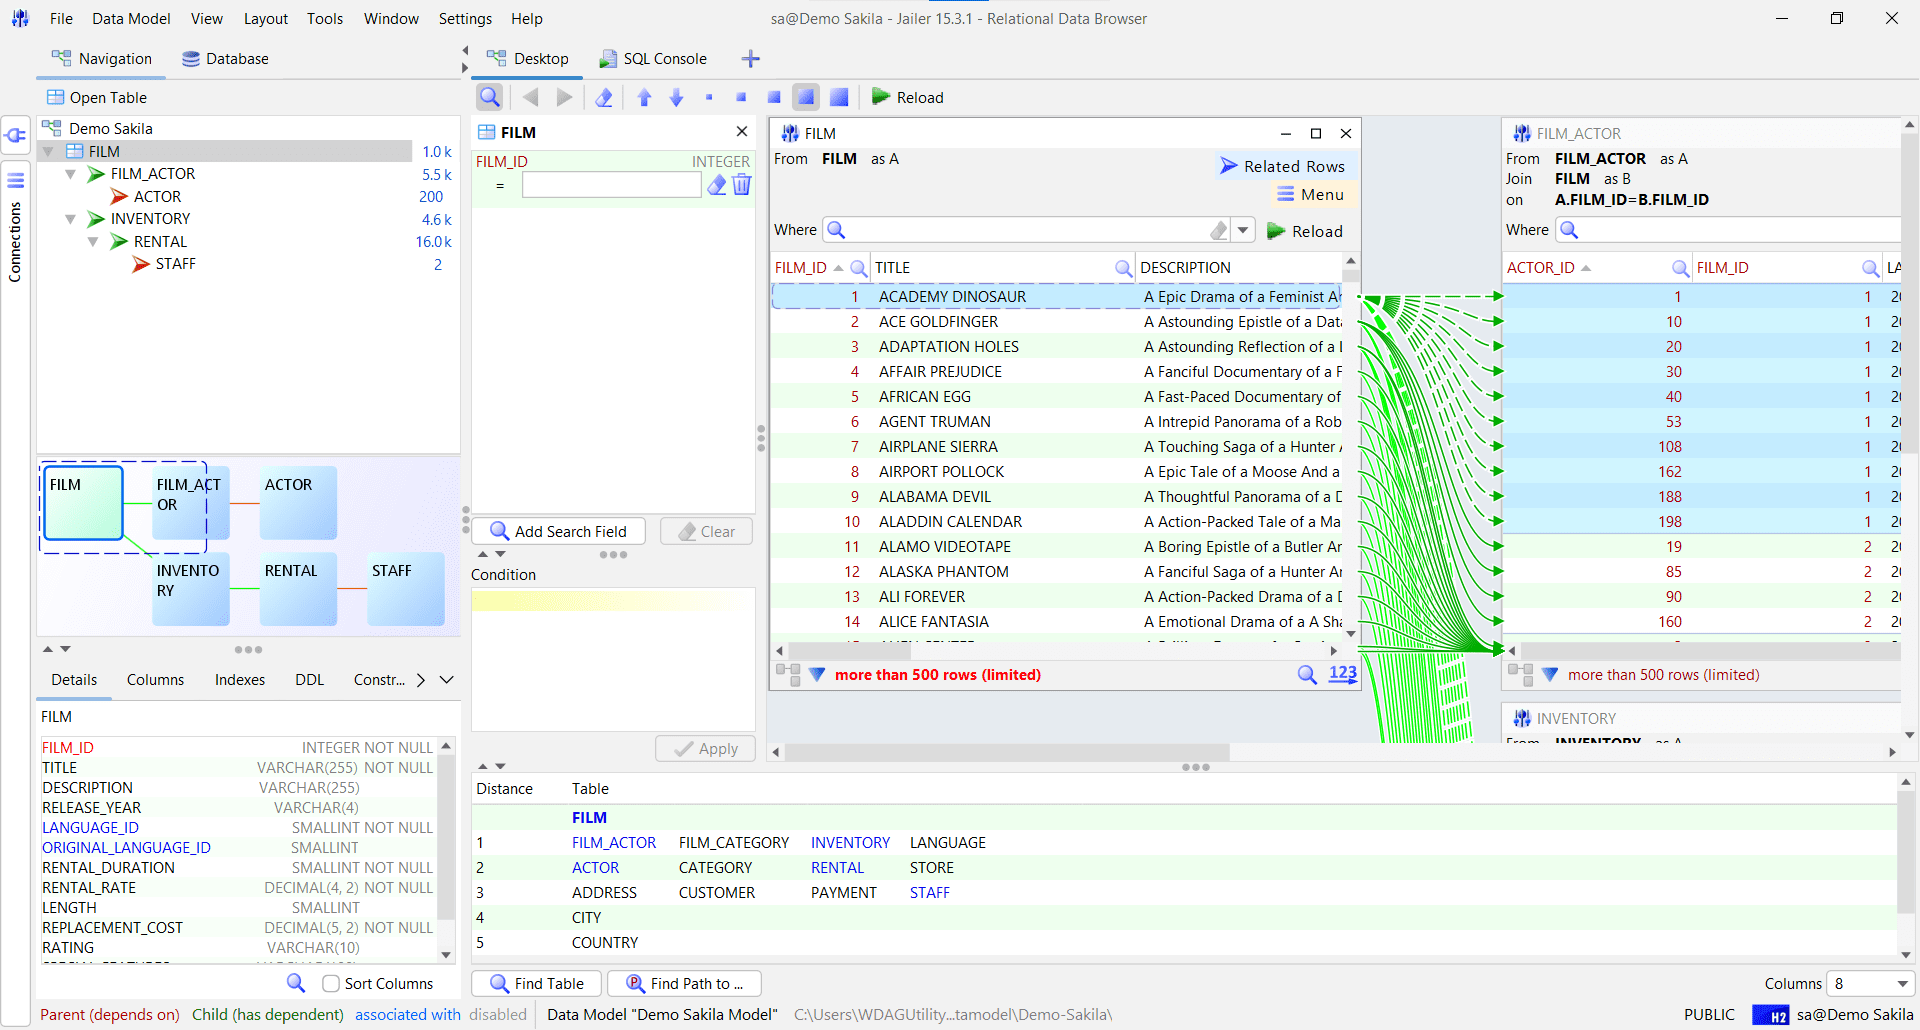Screen dimensions: 1920x1030
Task: Remove the FILM_ID search field with the trash icon
Action: pyautogui.click(x=742, y=185)
